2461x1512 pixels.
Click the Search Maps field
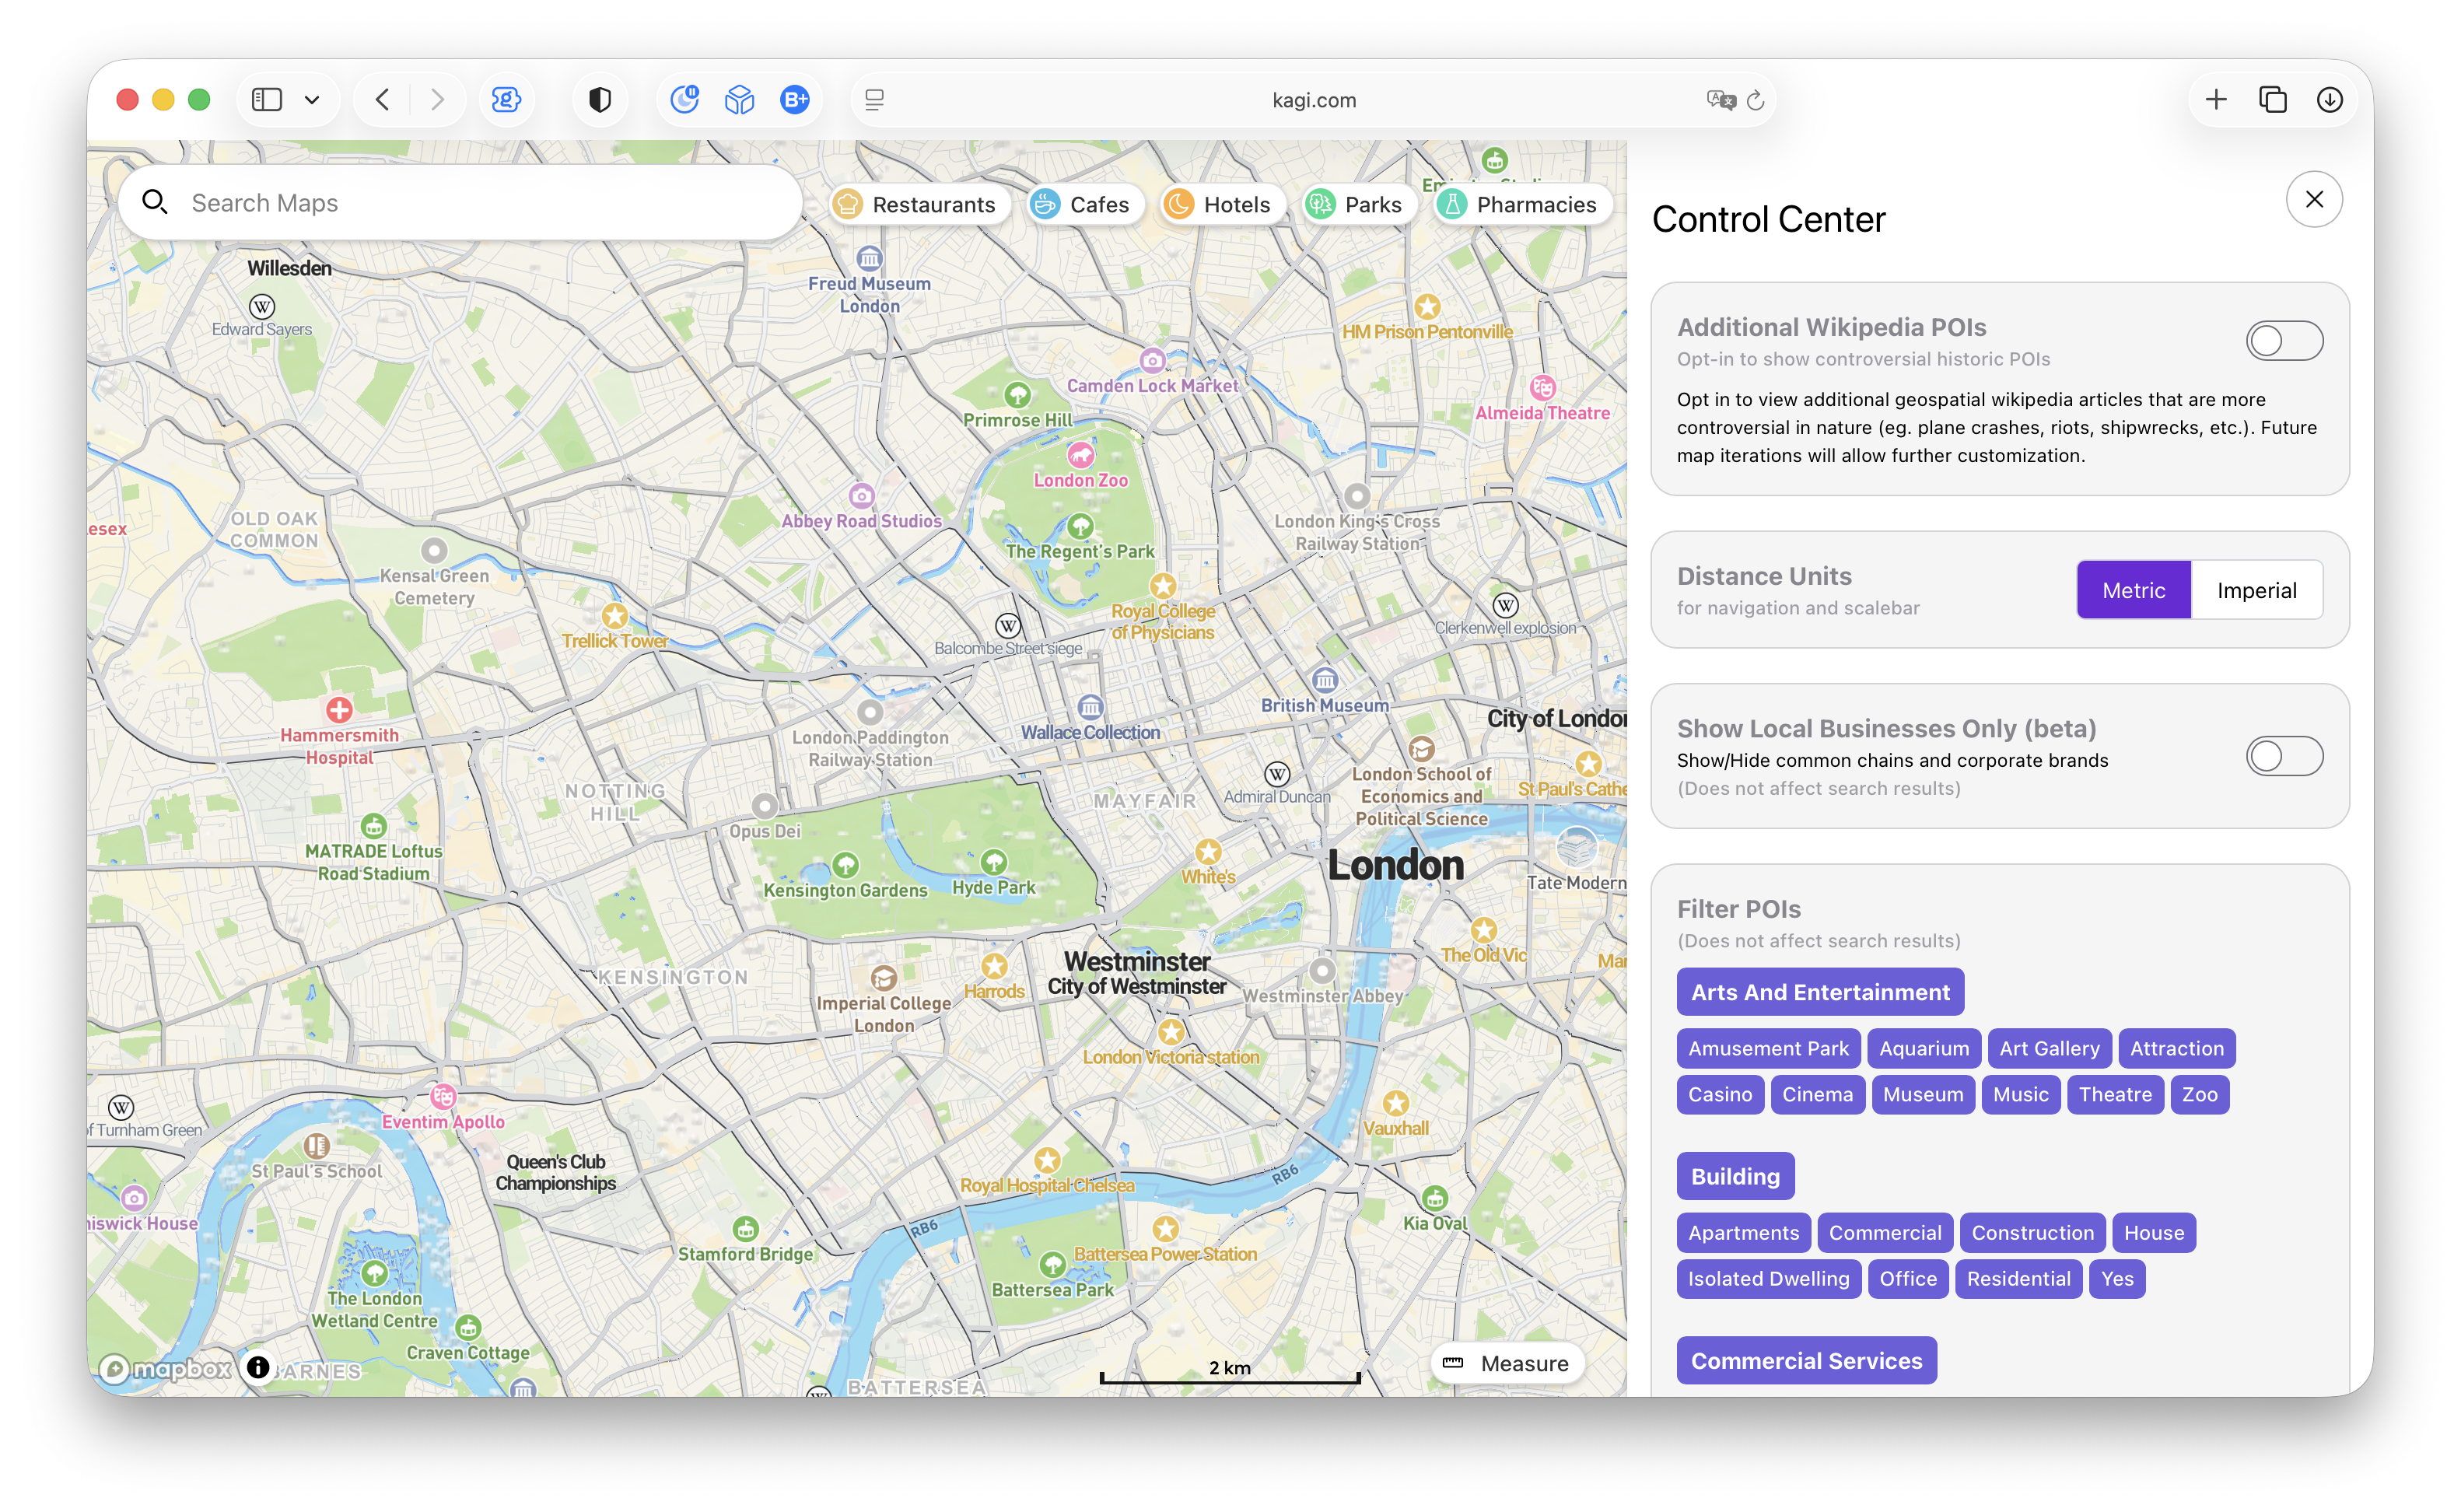pos(460,203)
